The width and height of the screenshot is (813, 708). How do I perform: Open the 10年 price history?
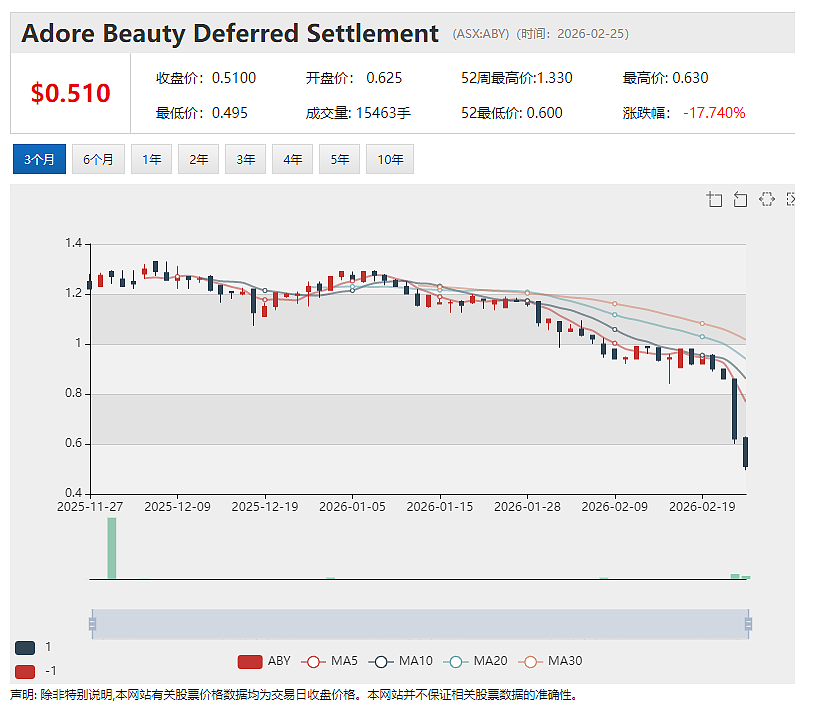click(x=390, y=159)
